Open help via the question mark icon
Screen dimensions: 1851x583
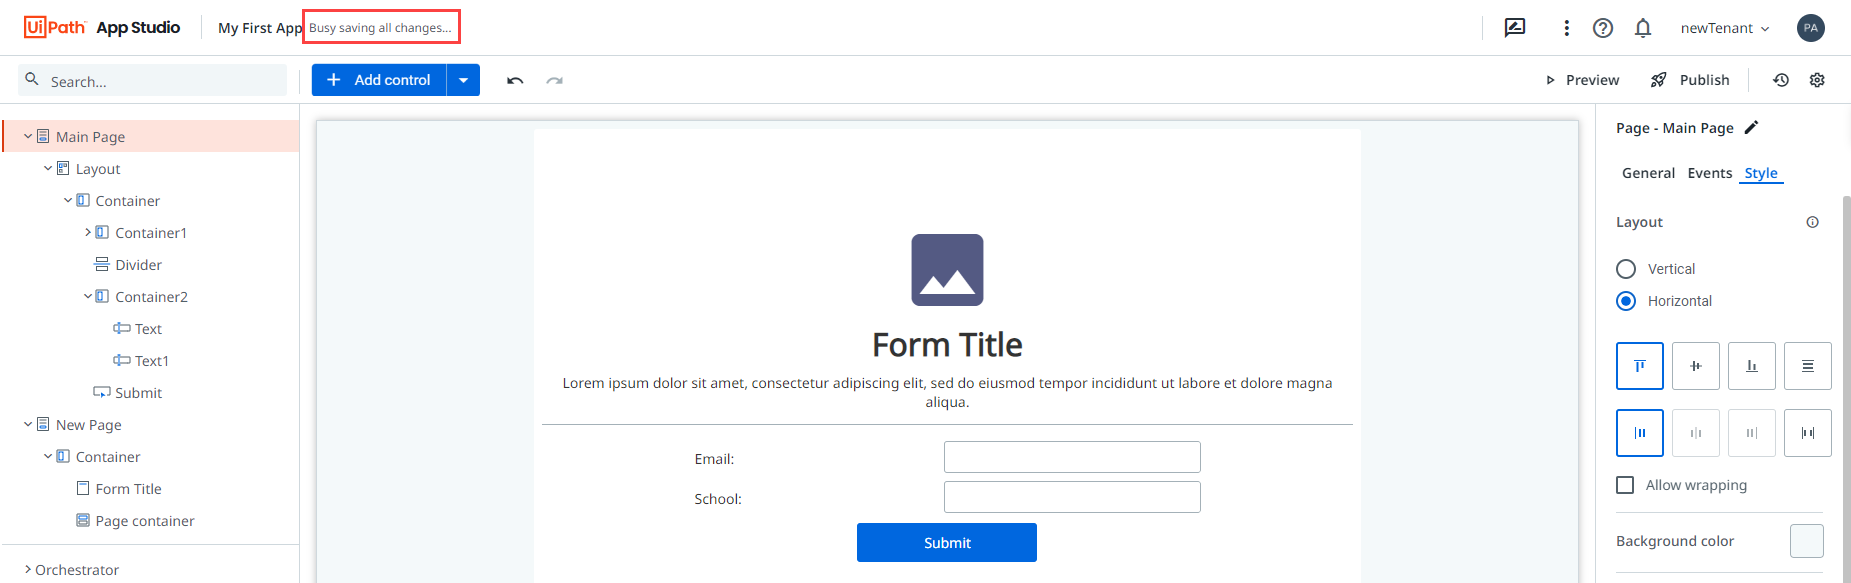[1603, 28]
